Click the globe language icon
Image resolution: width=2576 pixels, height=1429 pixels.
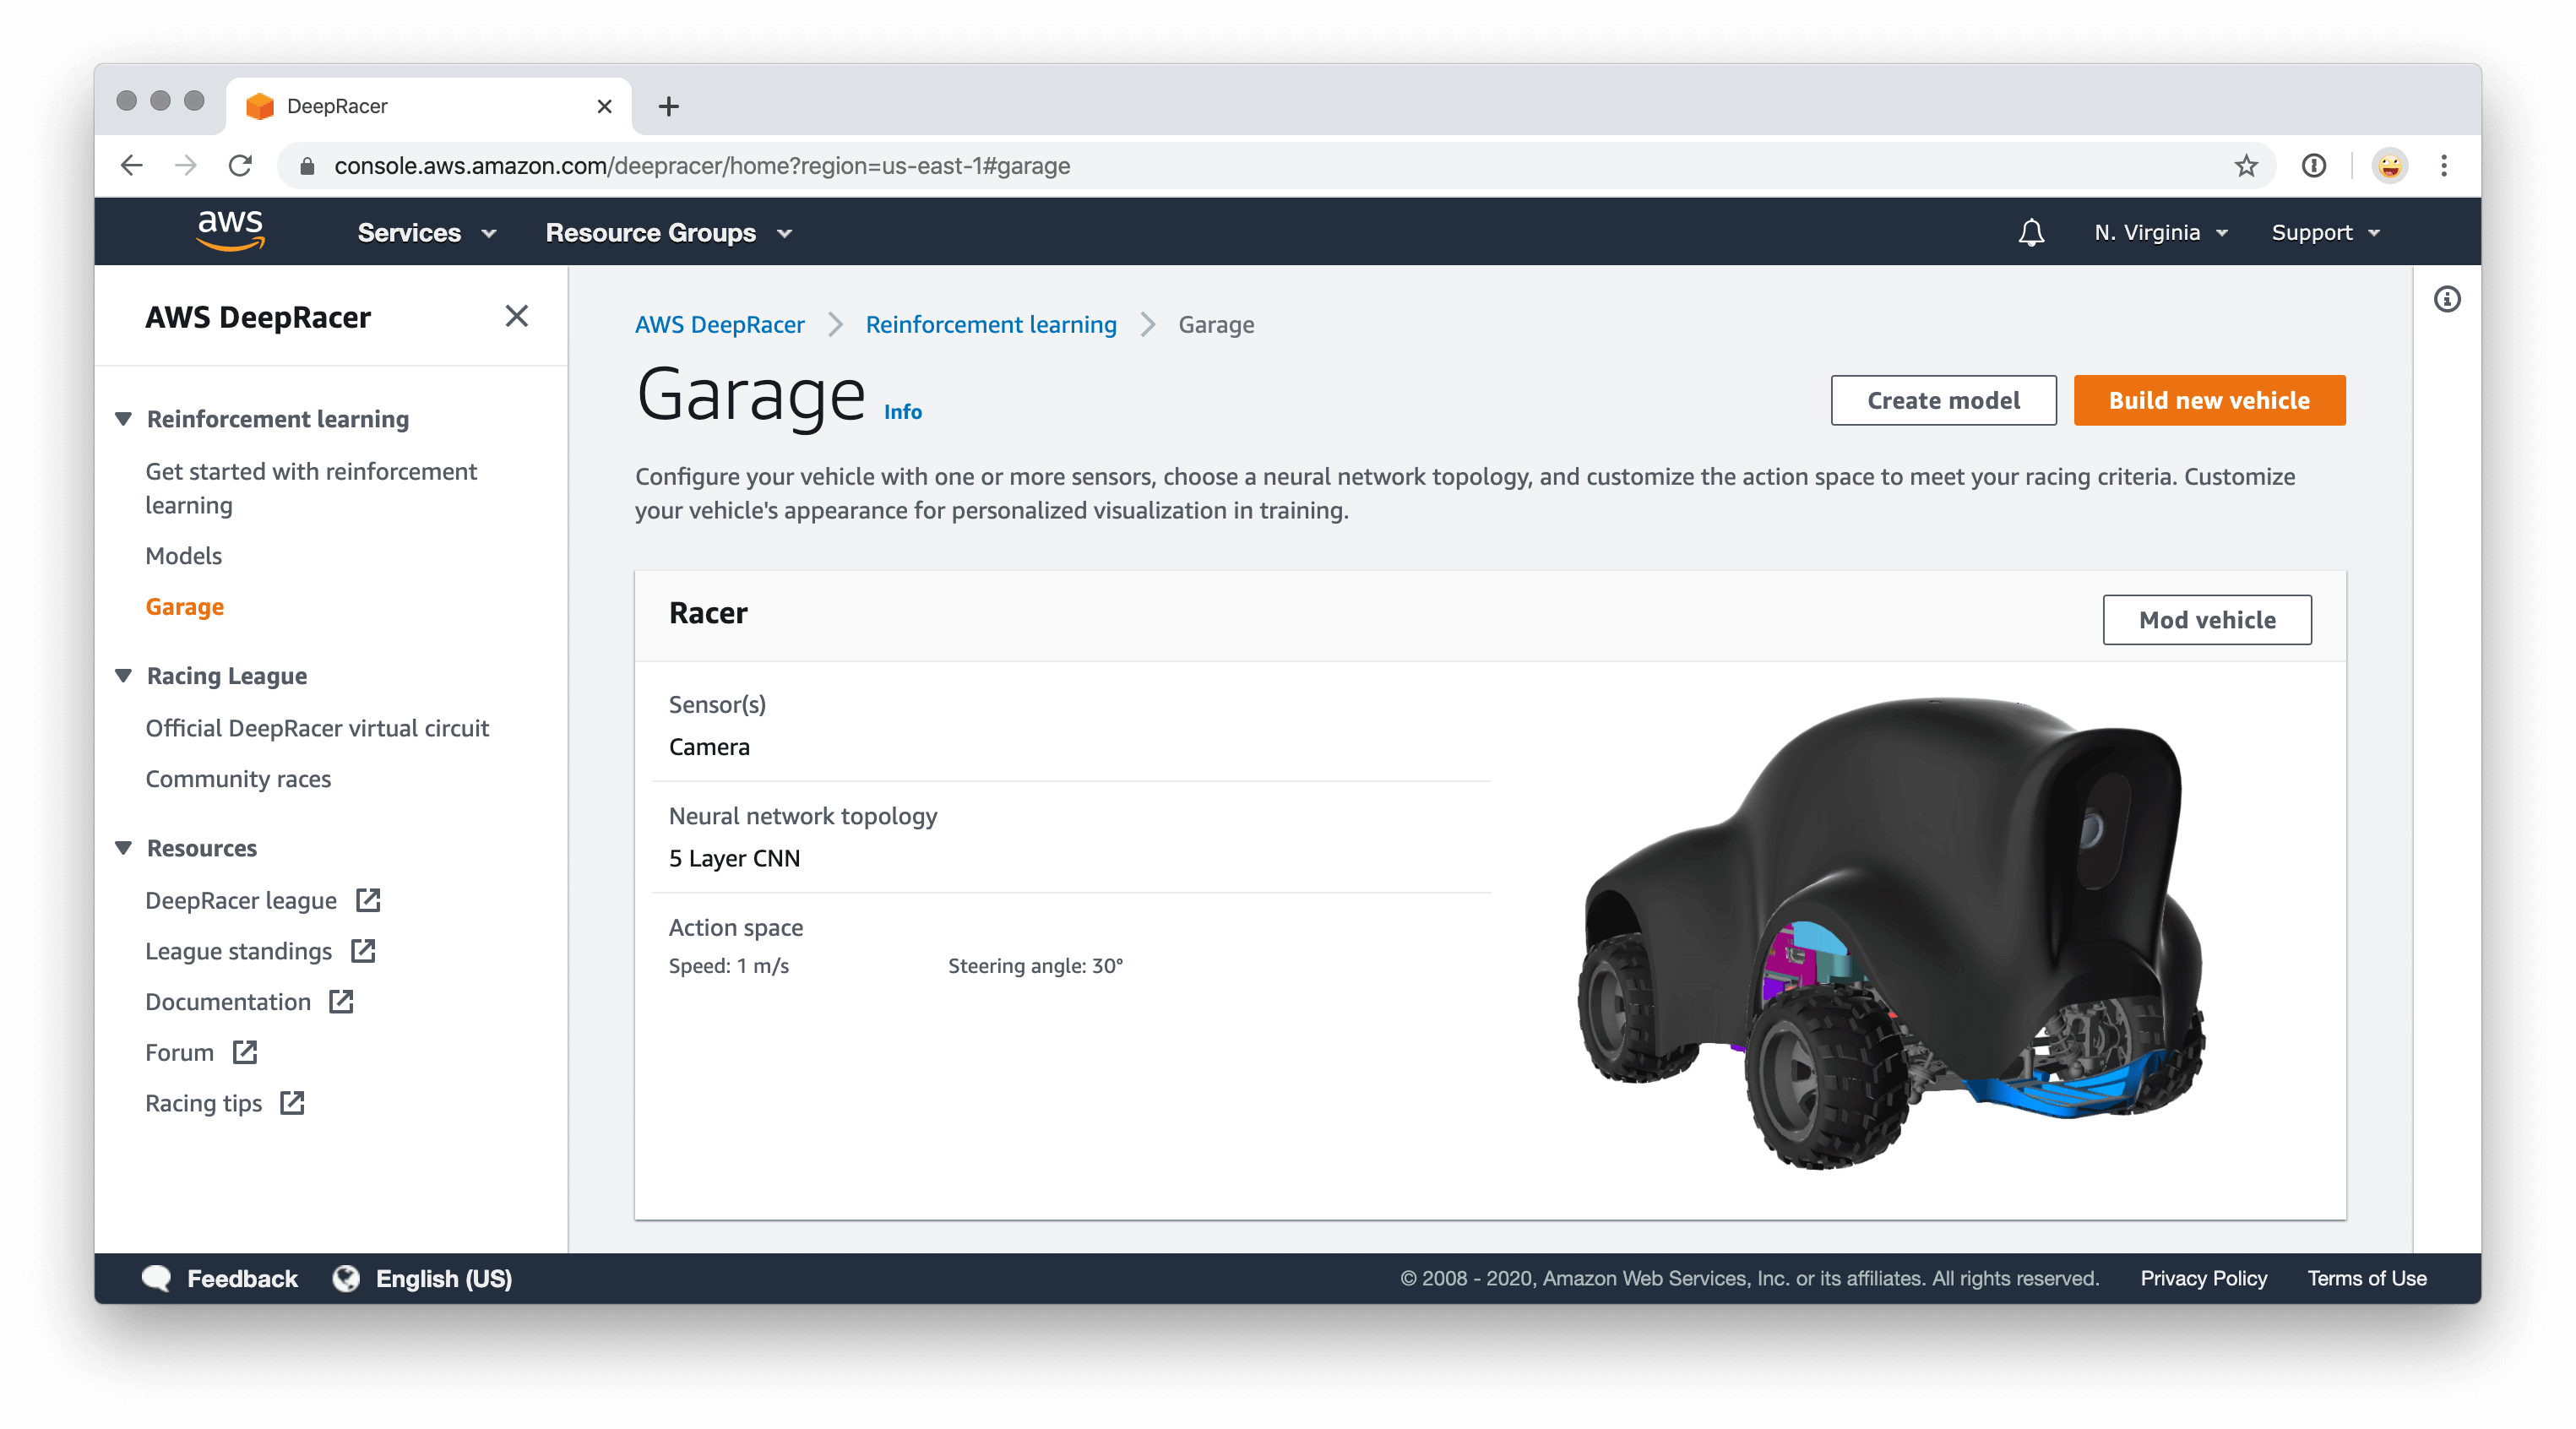tap(346, 1278)
